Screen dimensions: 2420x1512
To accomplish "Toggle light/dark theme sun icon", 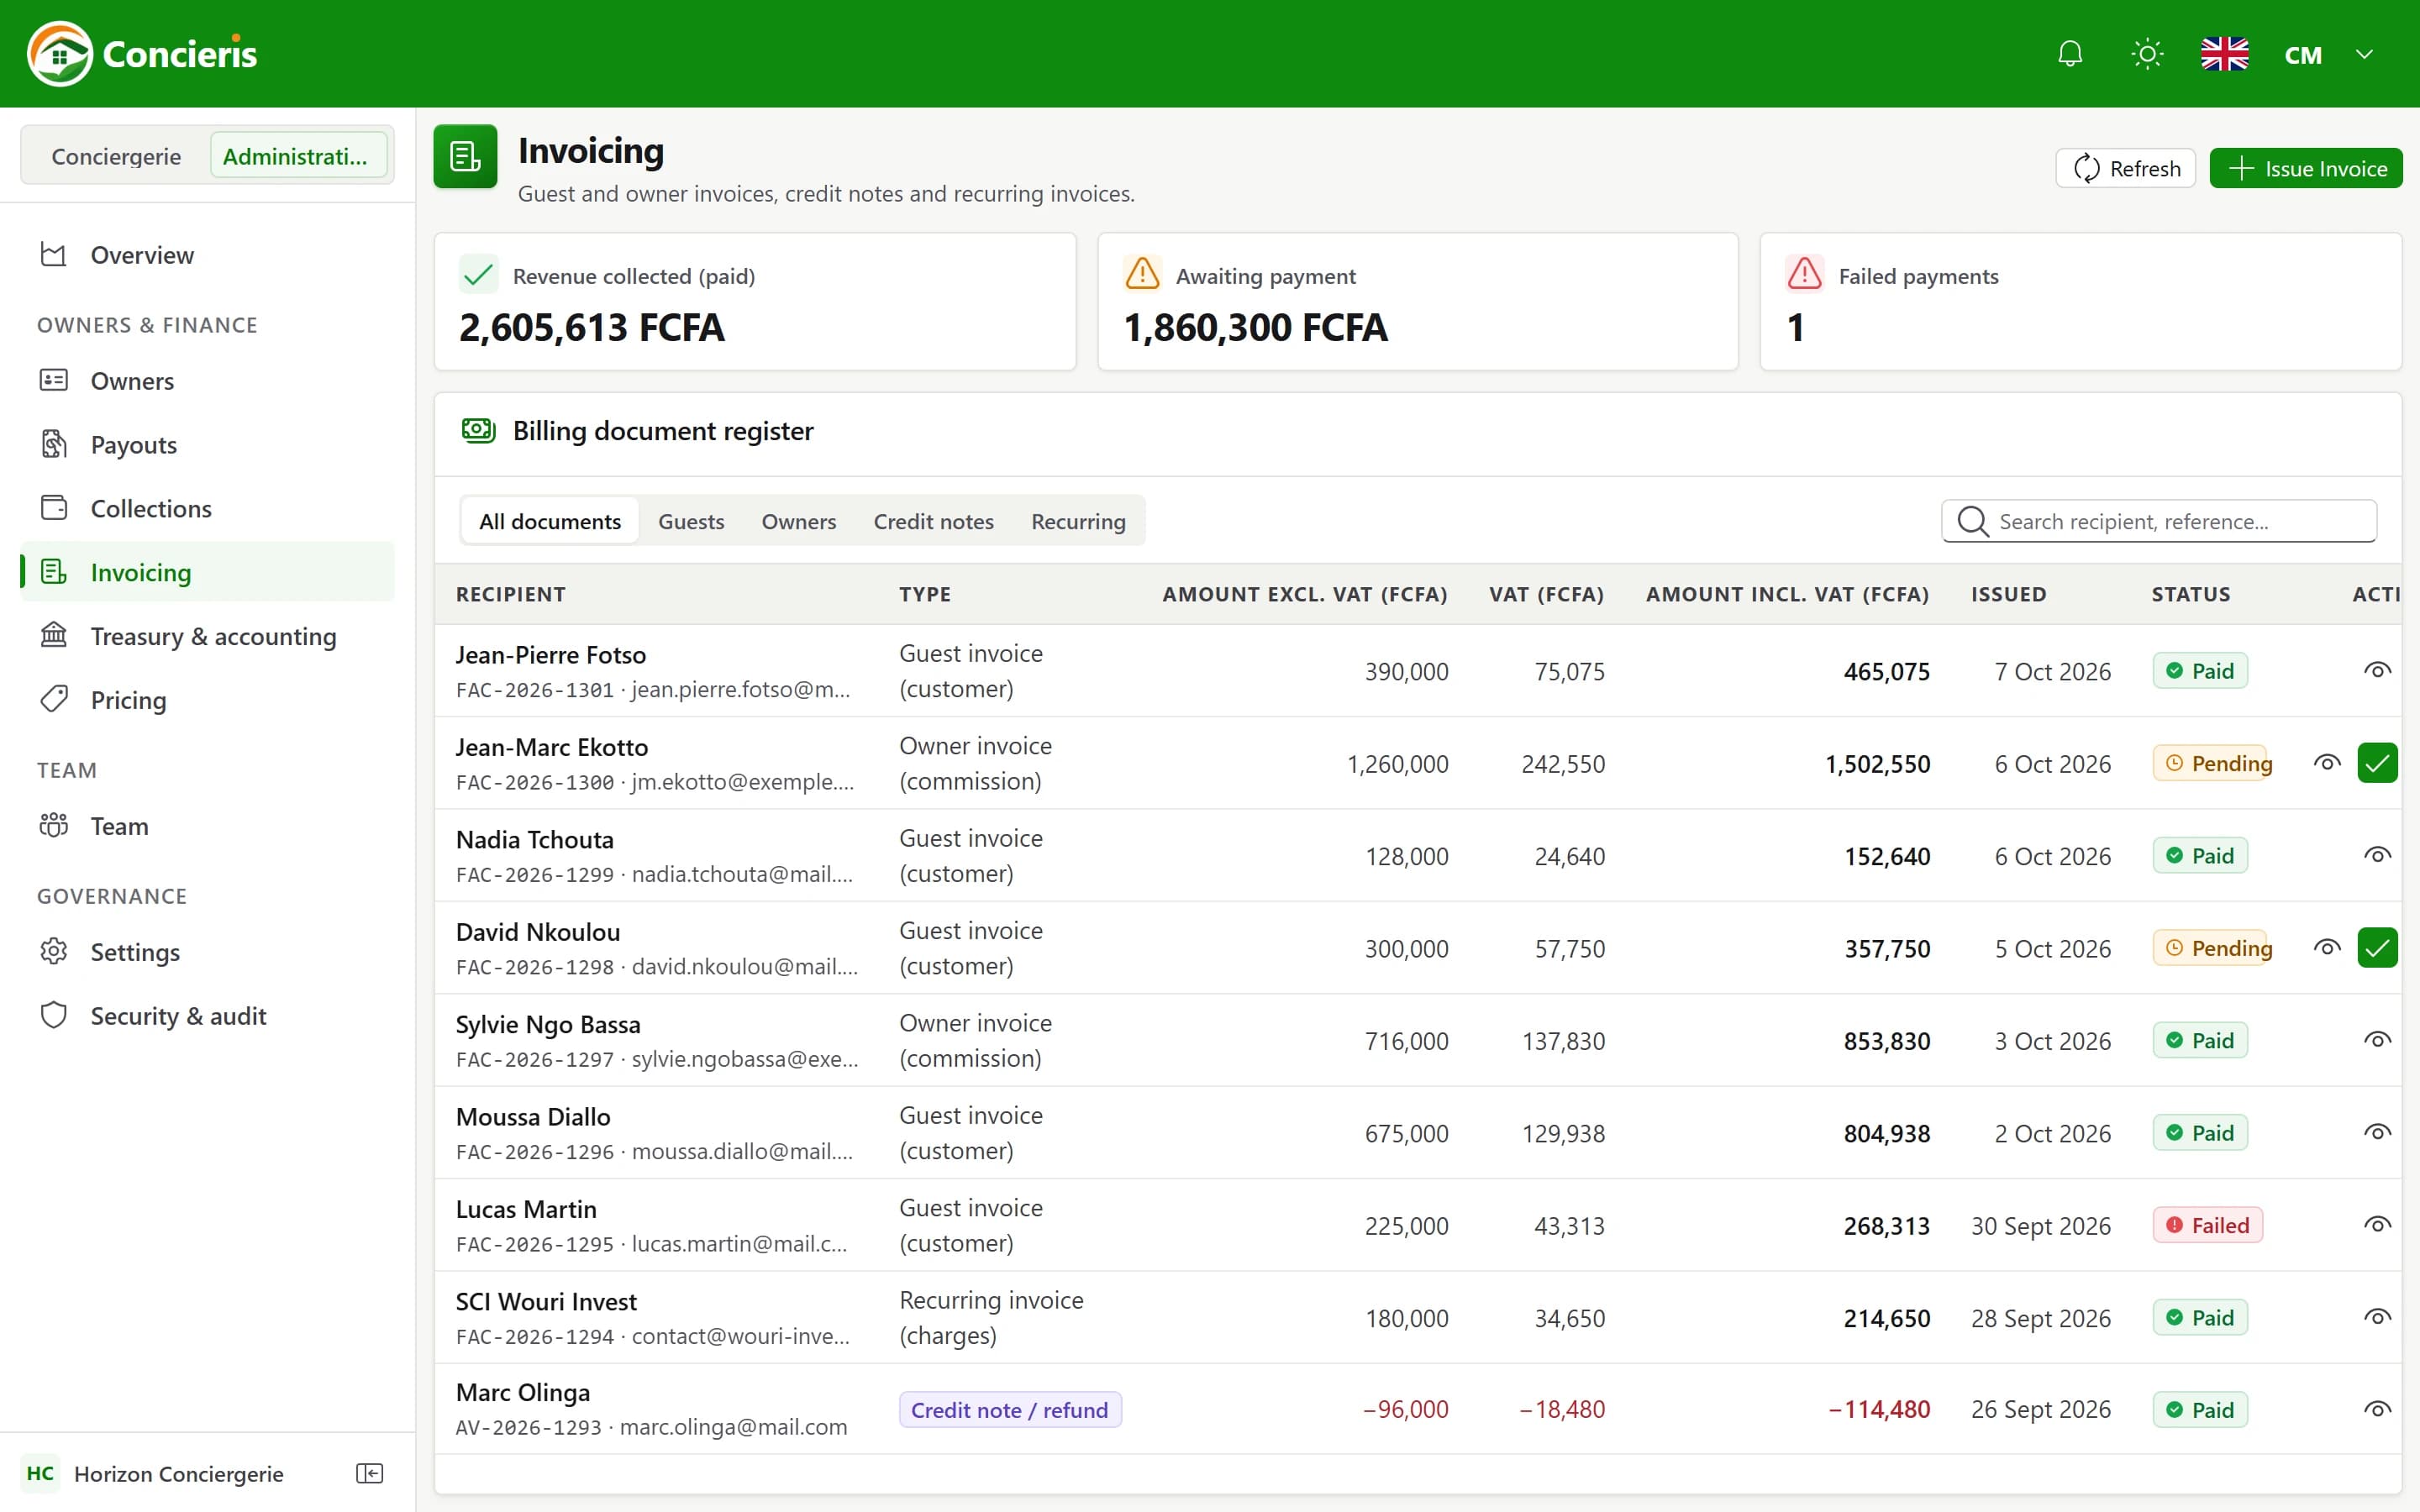I will [x=2147, y=54].
